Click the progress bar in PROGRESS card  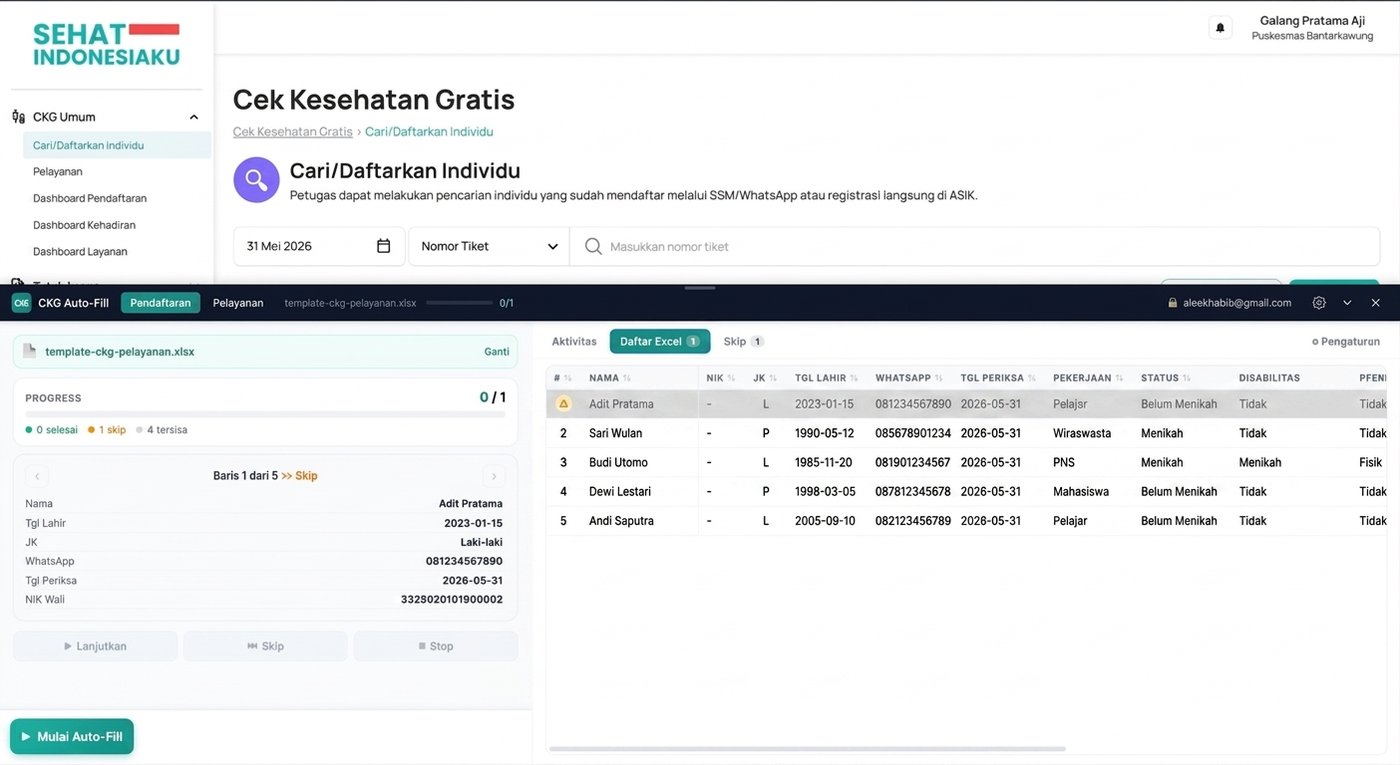265,414
